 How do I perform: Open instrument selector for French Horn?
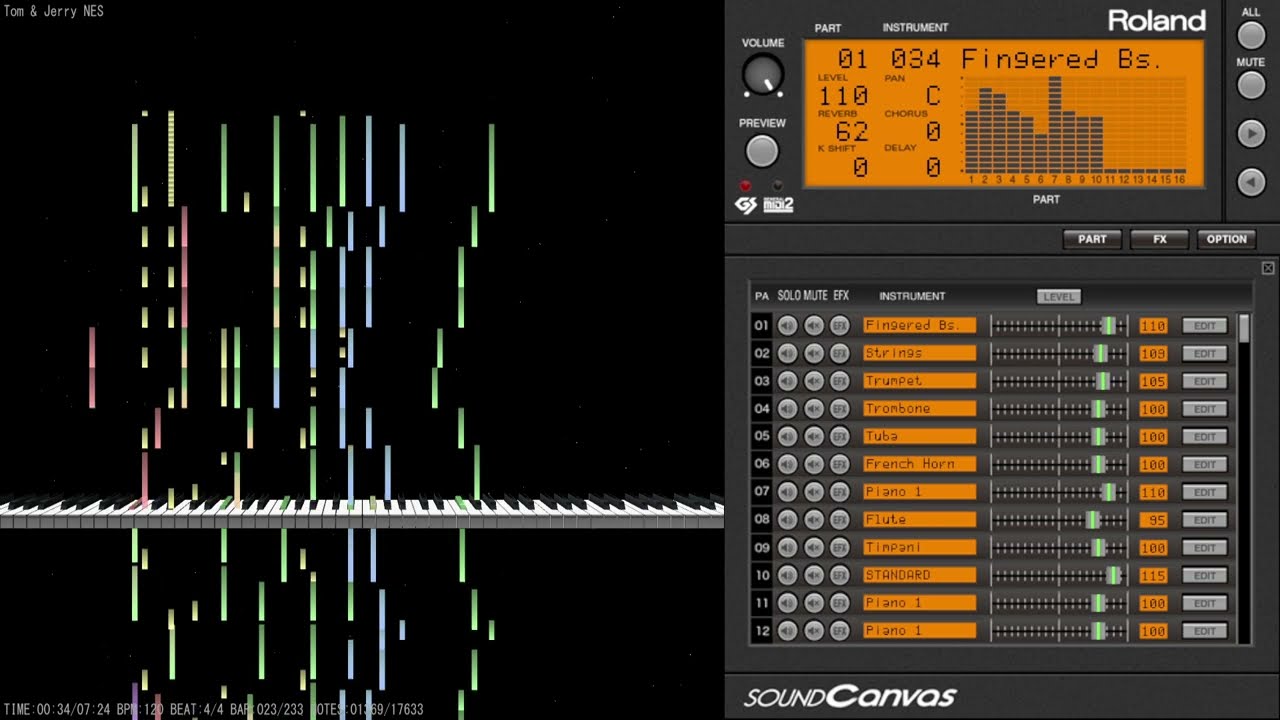pyautogui.click(x=919, y=464)
